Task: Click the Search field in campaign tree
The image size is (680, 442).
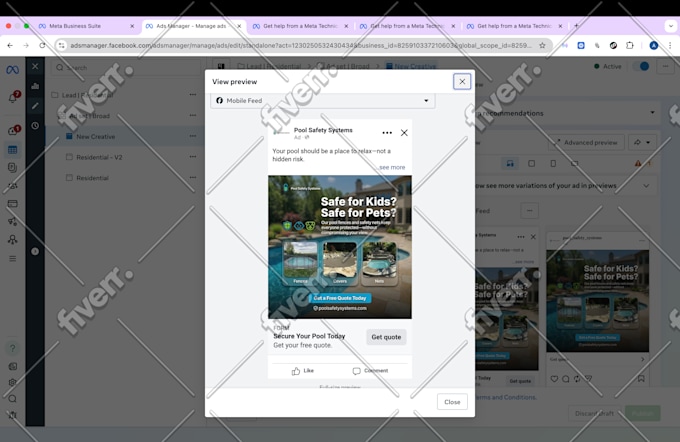Action: [126, 68]
